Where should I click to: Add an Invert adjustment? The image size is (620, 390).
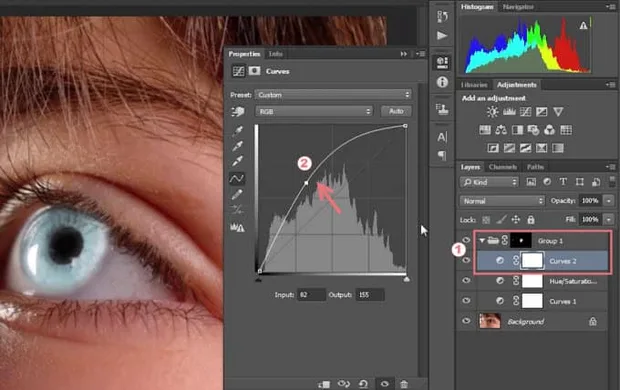coord(493,148)
